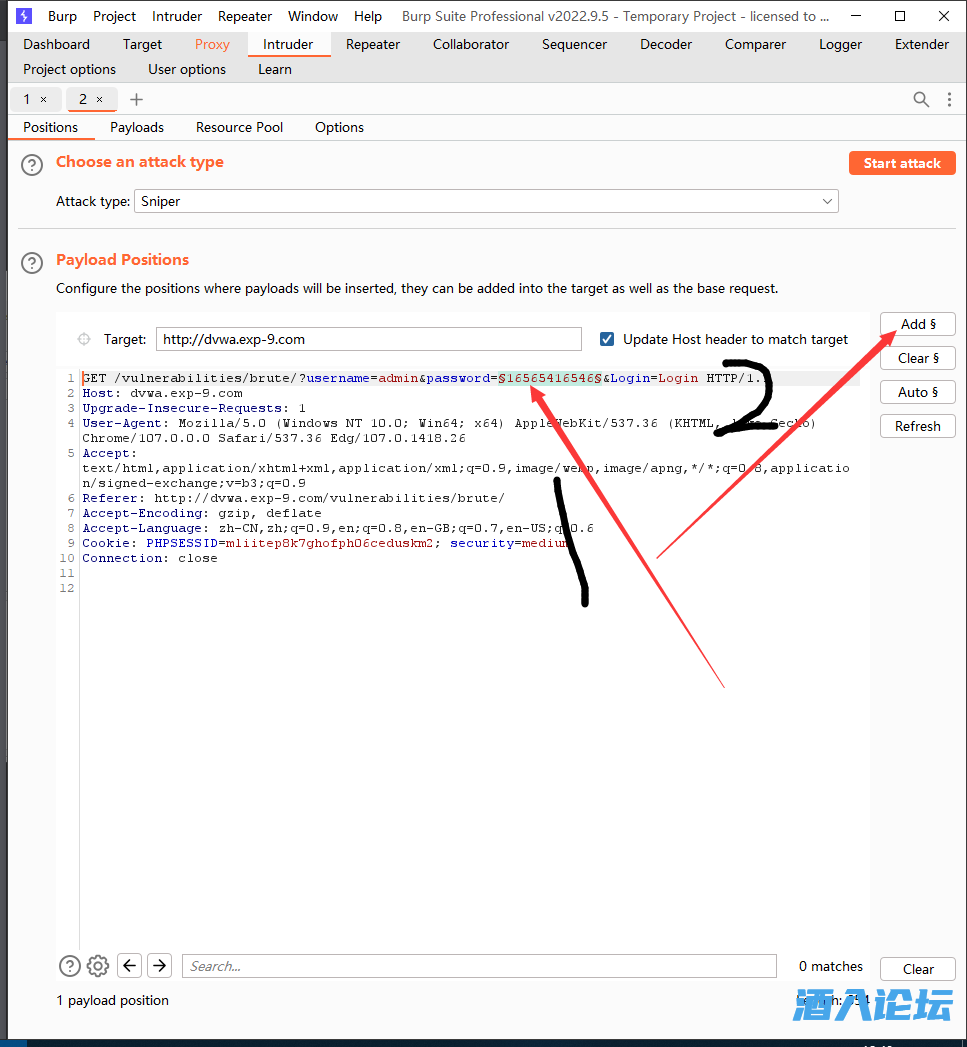Open the Help menu
The width and height of the screenshot is (967, 1047).
click(368, 16)
